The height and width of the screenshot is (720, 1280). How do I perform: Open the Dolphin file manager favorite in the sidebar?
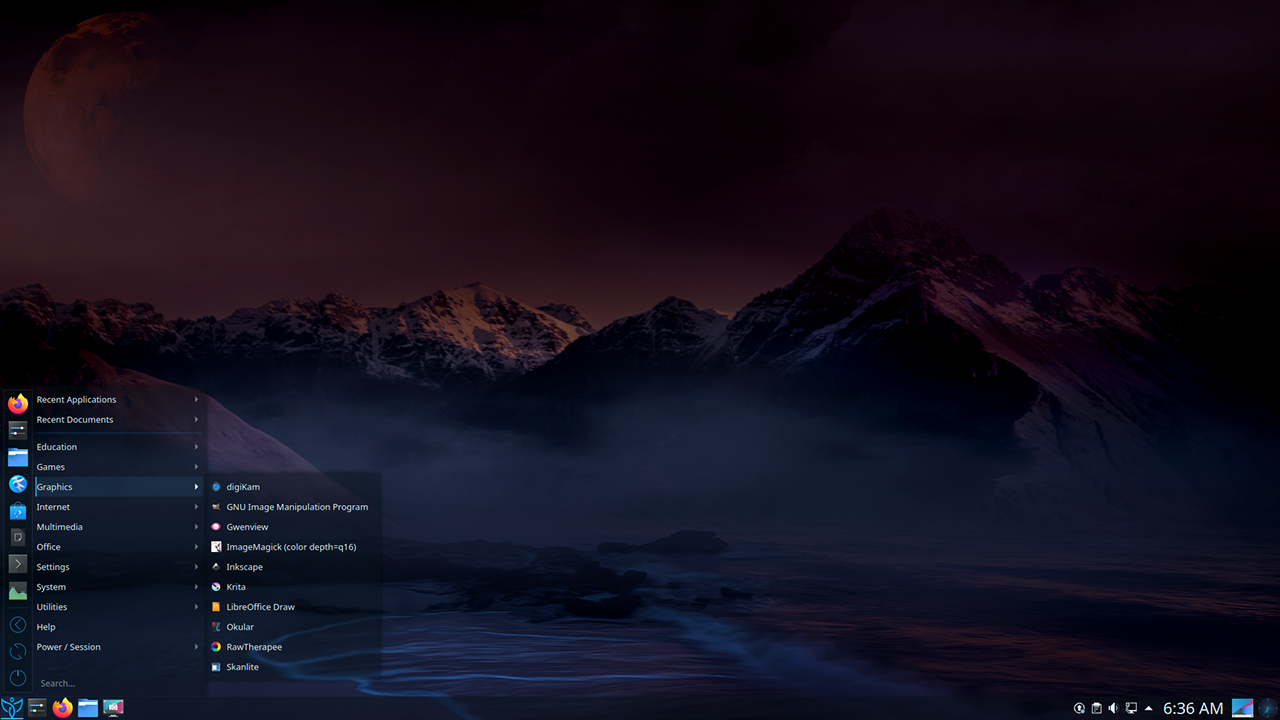coord(17,458)
